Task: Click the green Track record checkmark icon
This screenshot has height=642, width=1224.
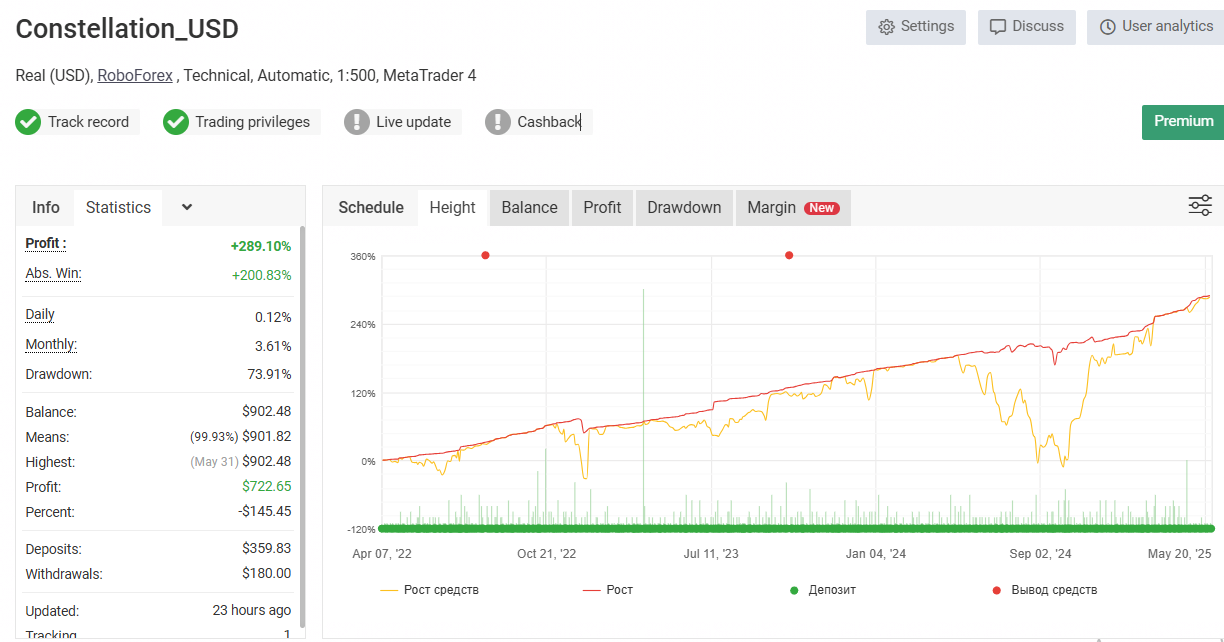Action: [x=28, y=122]
